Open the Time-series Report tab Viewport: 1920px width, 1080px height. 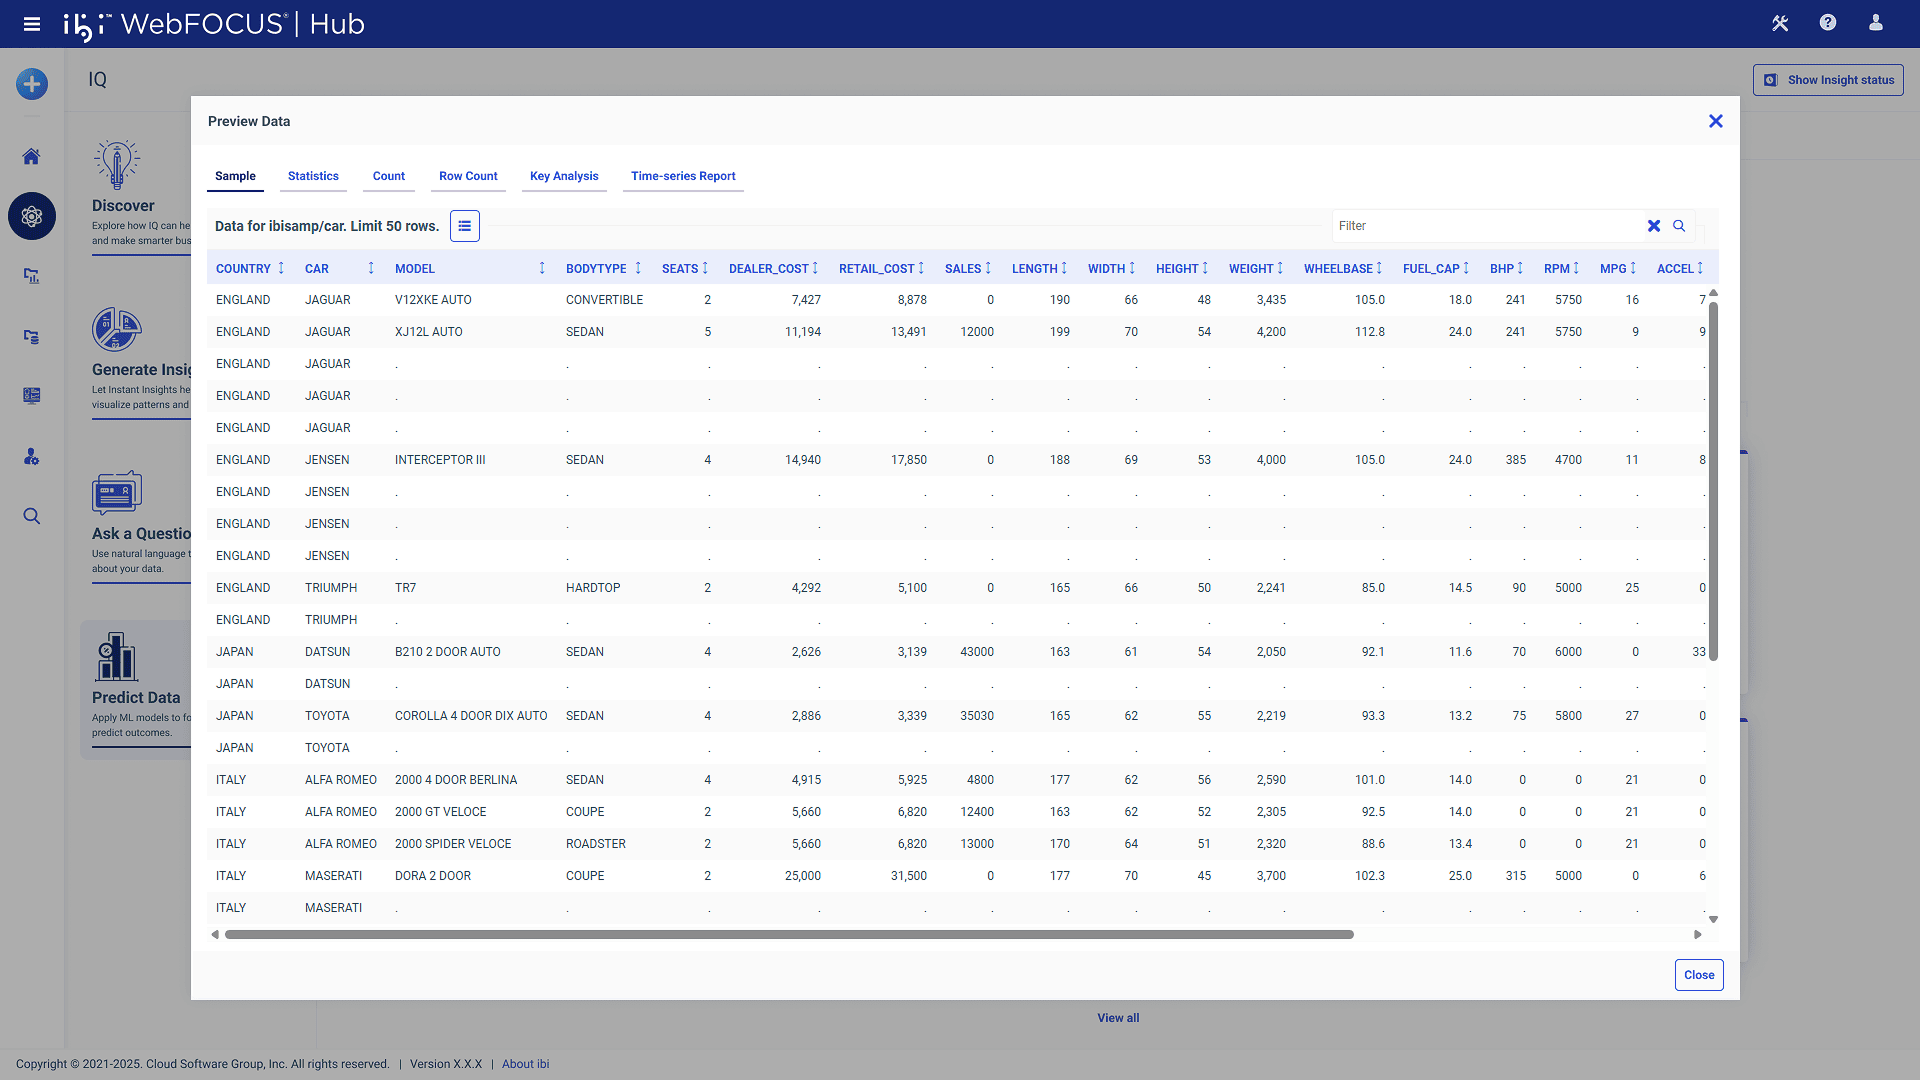(682, 176)
